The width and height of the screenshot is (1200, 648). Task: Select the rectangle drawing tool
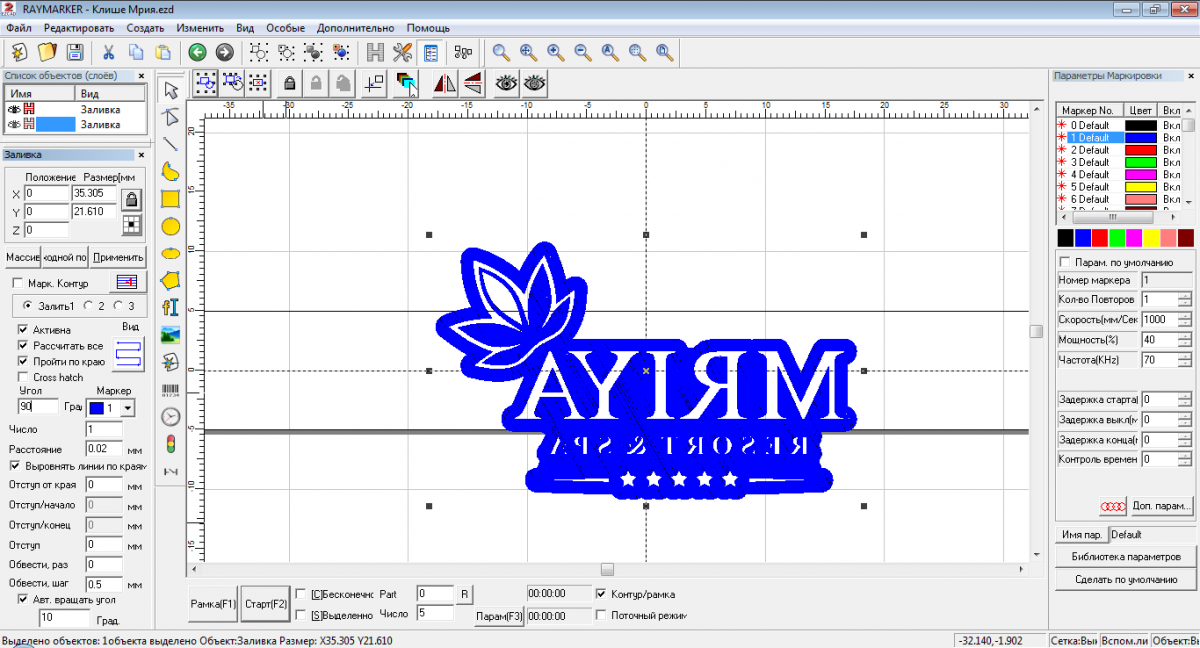coord(171,199)
